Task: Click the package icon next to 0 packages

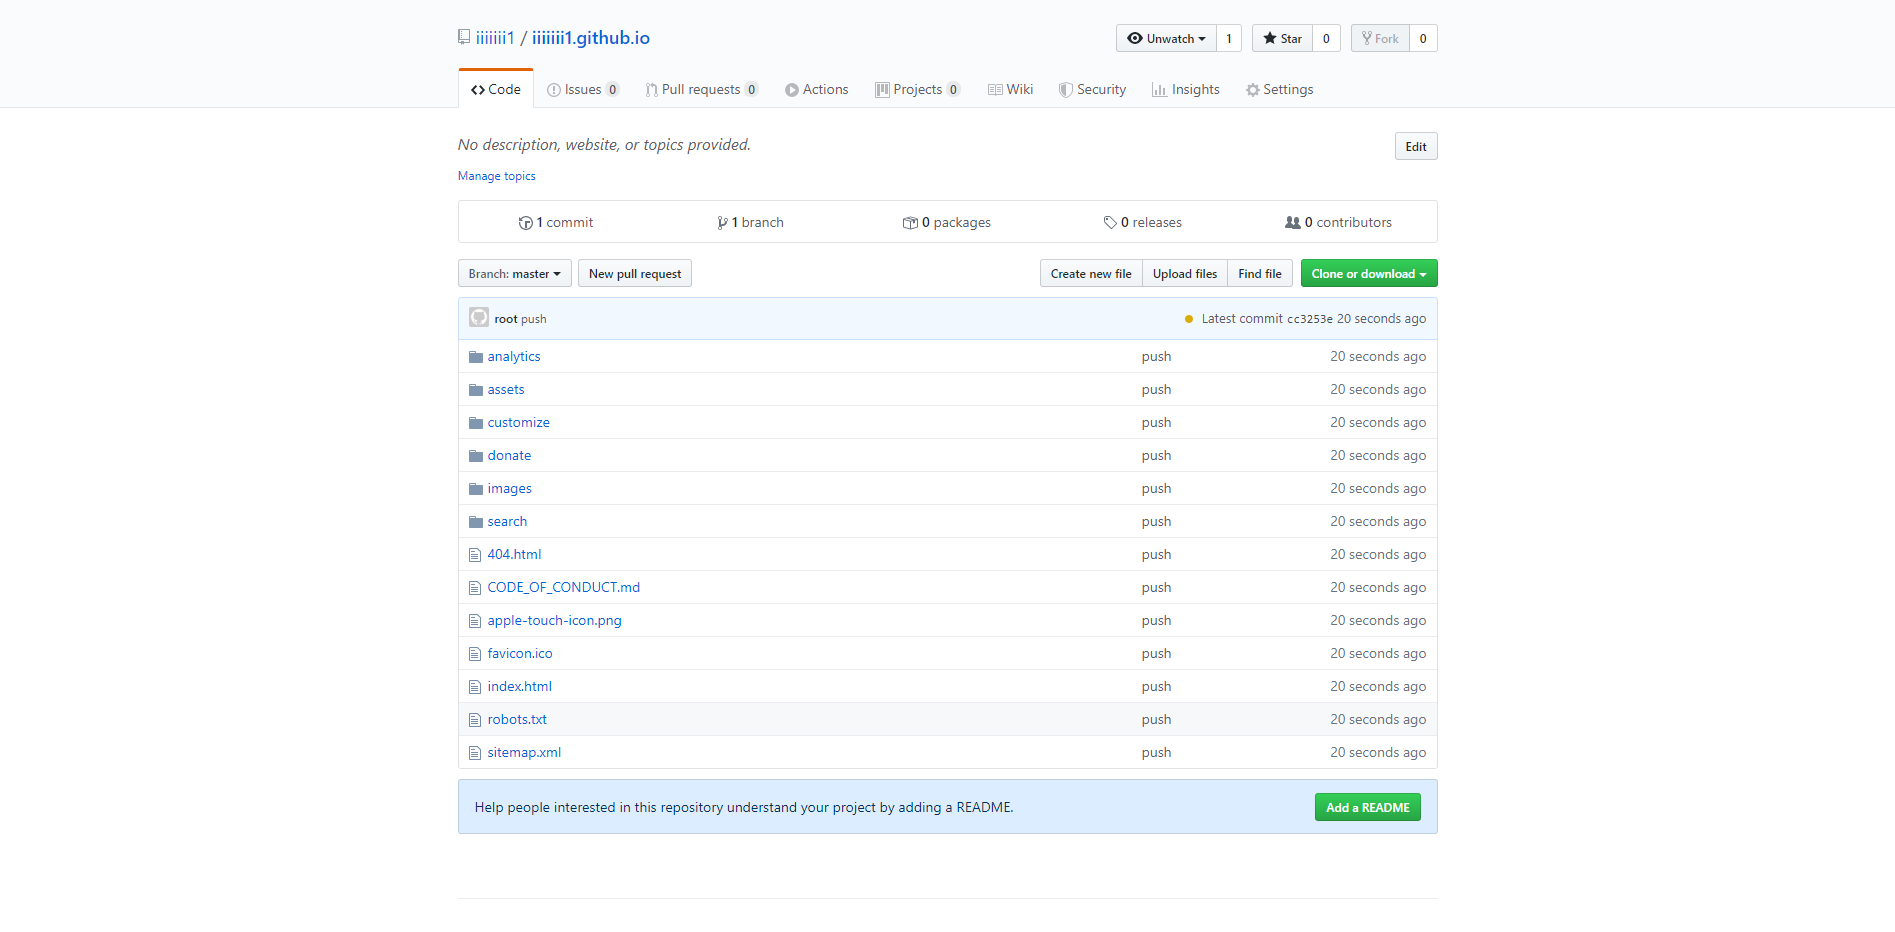Action: point(910,223)
